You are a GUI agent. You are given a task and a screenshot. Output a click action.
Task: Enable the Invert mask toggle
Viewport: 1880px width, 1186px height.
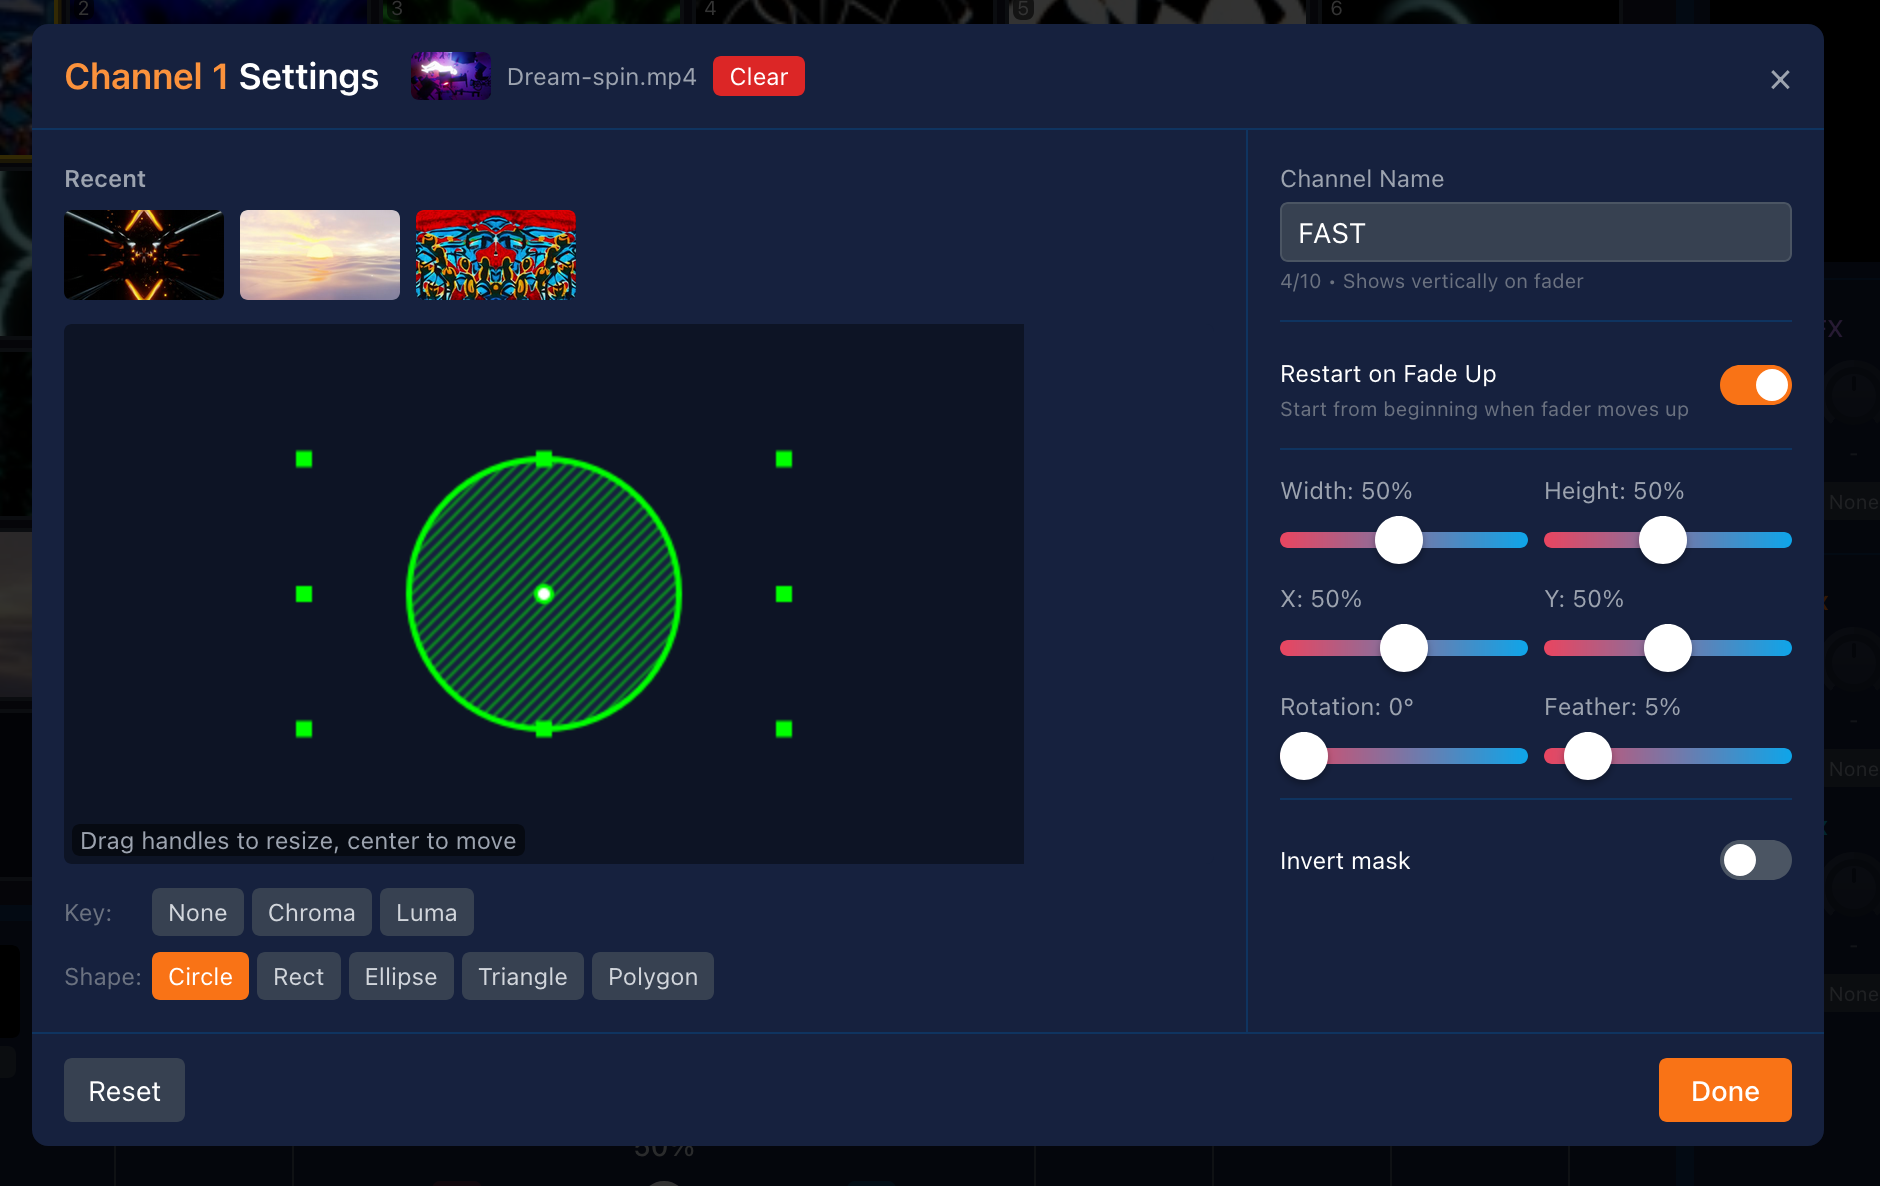pyautogui.click(x=1755, y=860)
